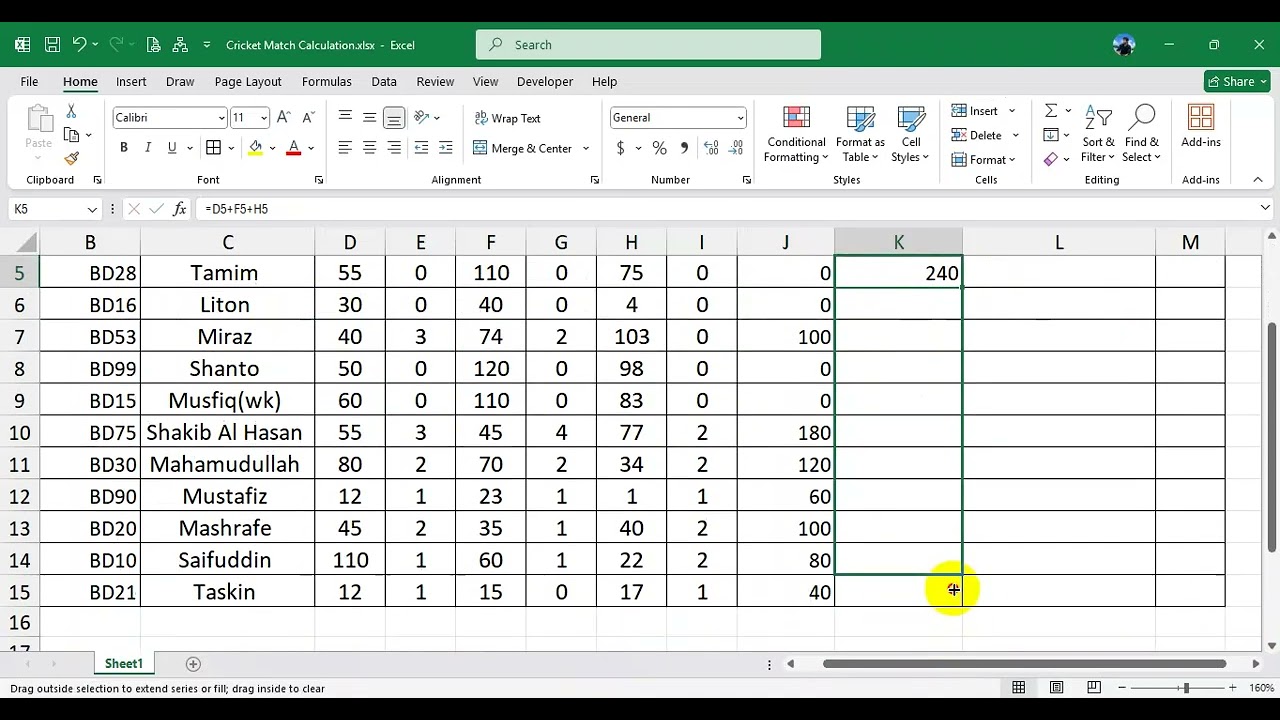Click the zoom out minus button
Screen dimensions: 1280x720
pyautogui.click(x=1123, y=688)
